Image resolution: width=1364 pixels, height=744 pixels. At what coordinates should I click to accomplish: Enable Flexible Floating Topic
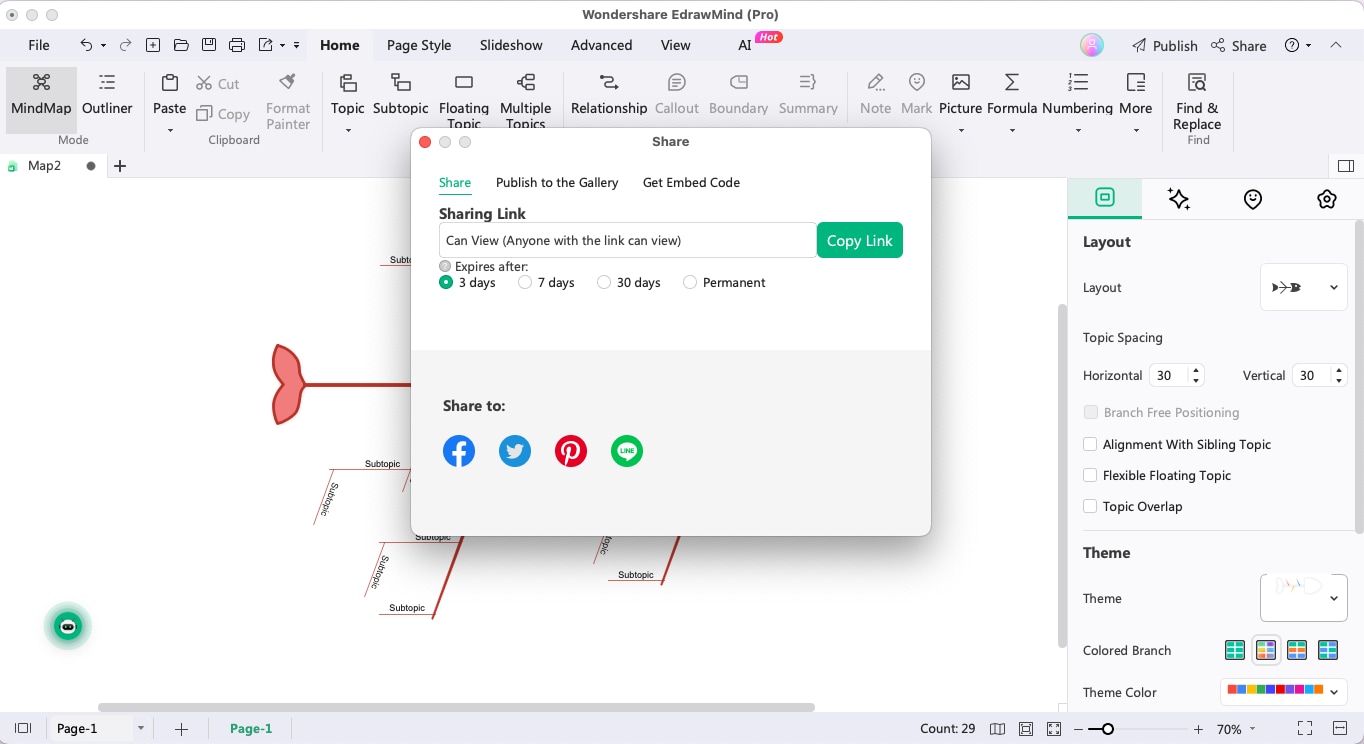pos(1090,475)
